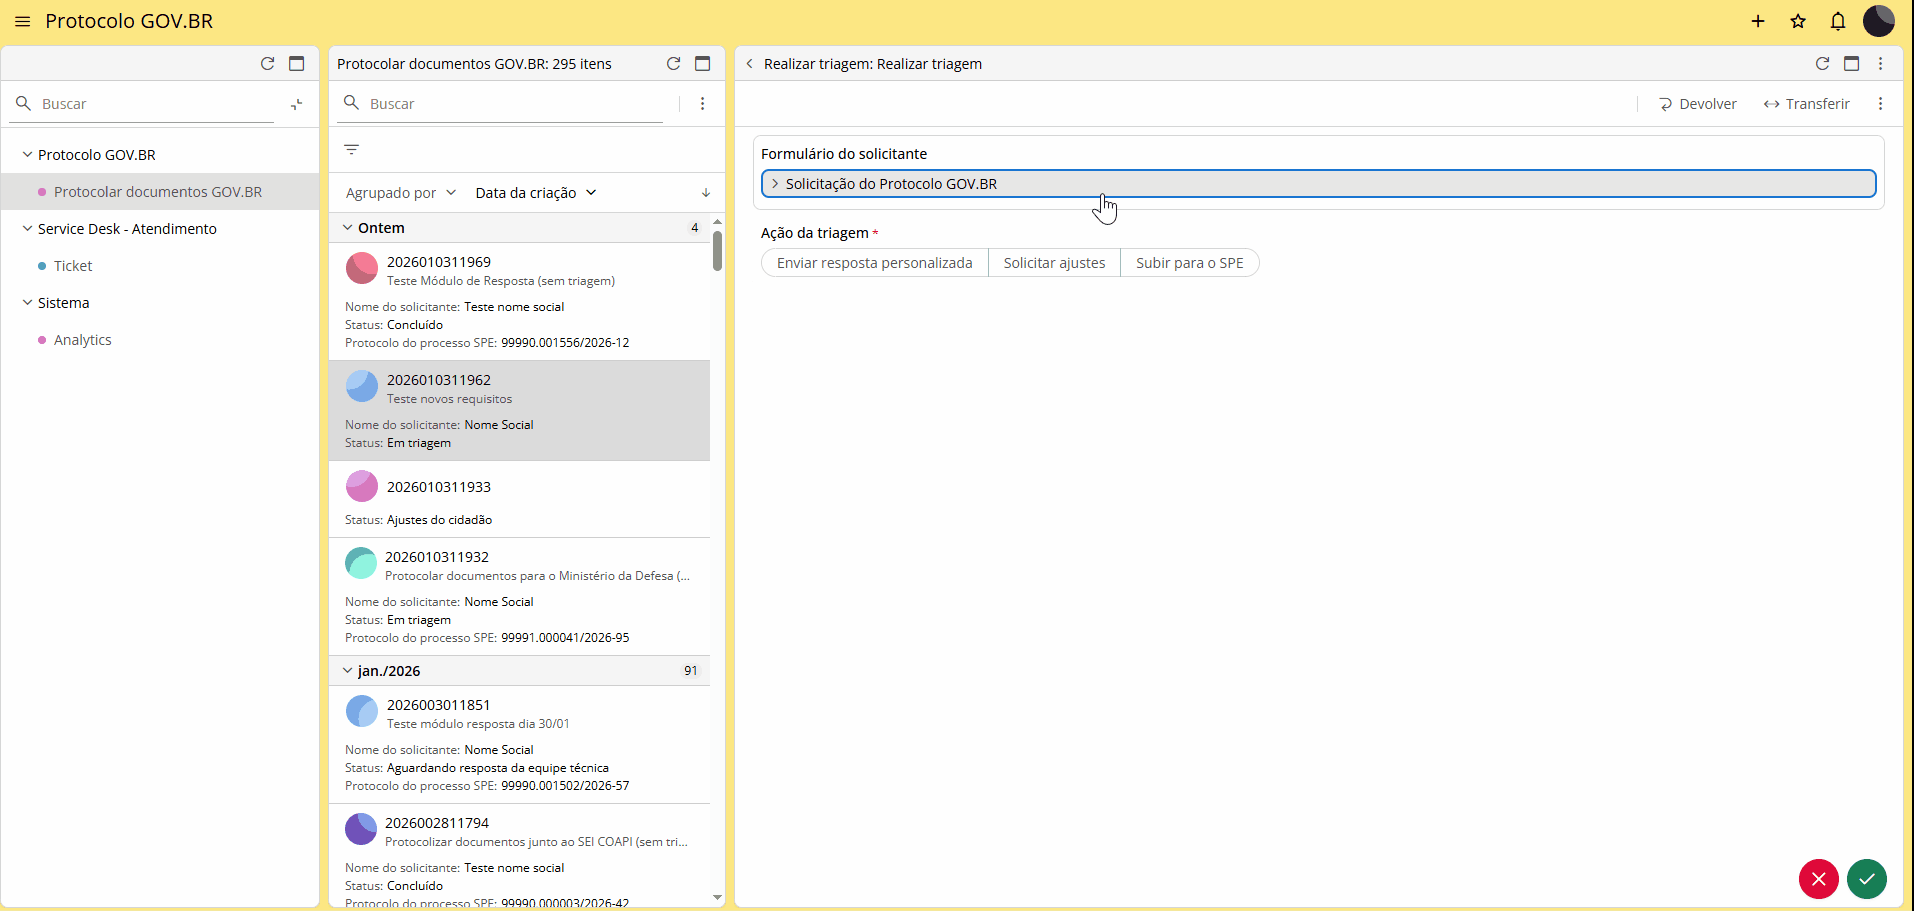Maximize the left navigation panel
The image size is (1914, 911).
point(296,63)
